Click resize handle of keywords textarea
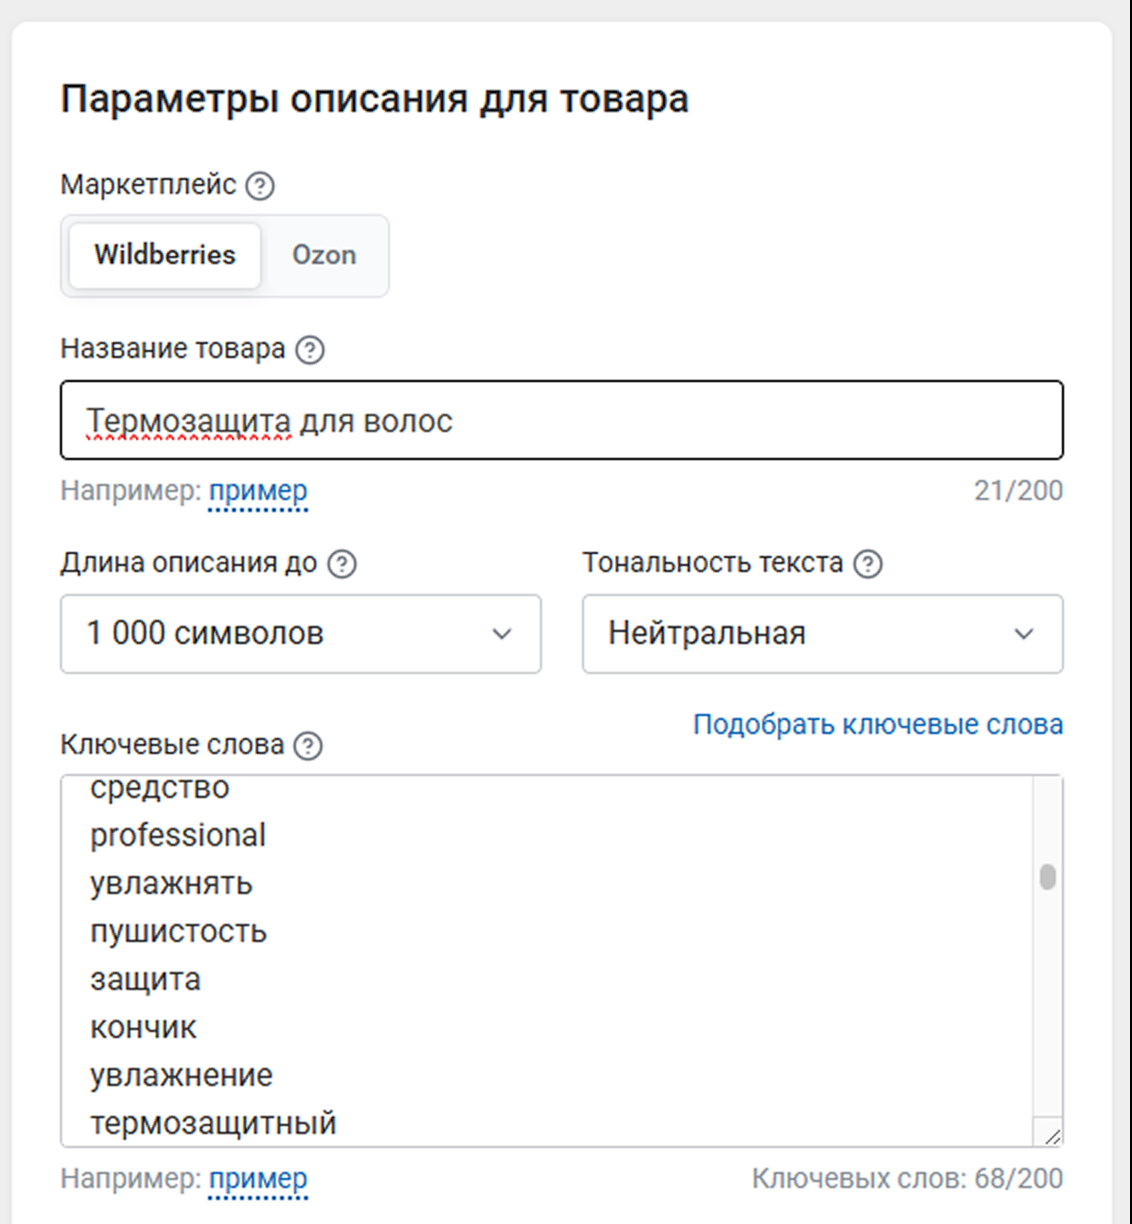 coord(1052,1136)
